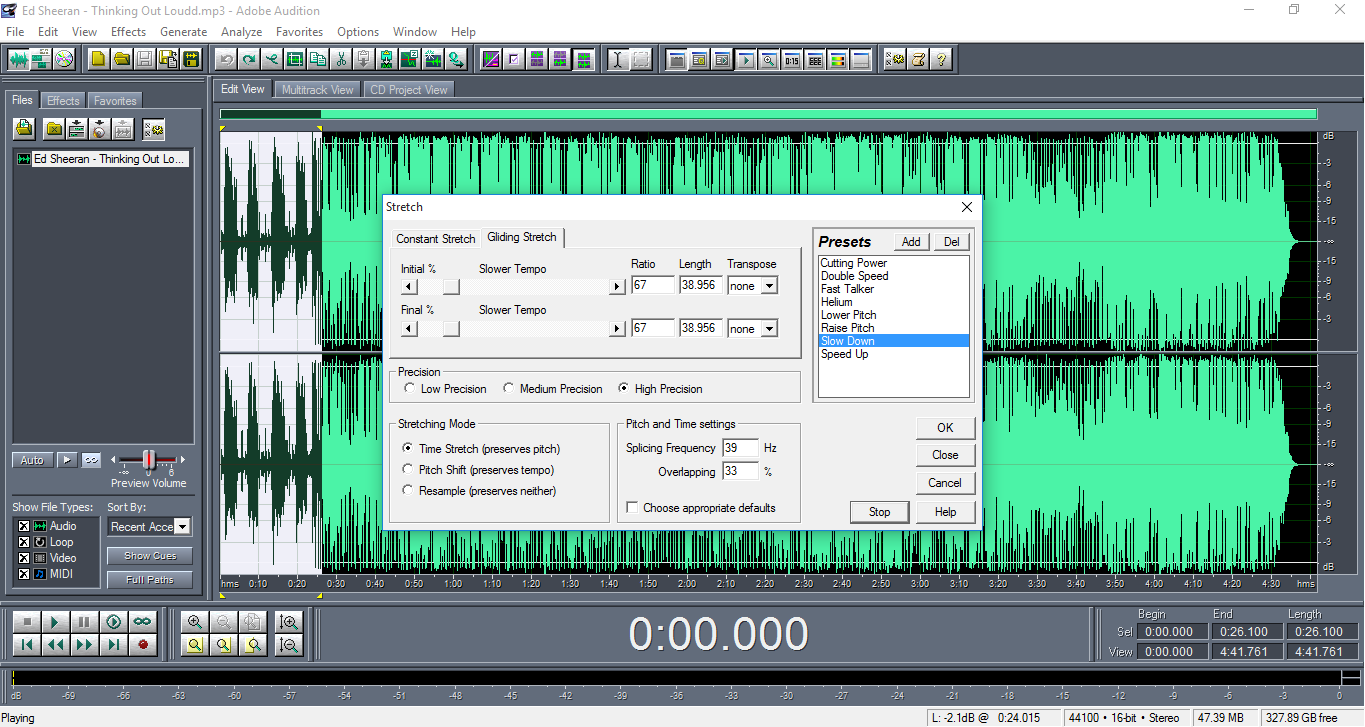Click the Del preset button
1365x727 pixels.
(951, 242)
